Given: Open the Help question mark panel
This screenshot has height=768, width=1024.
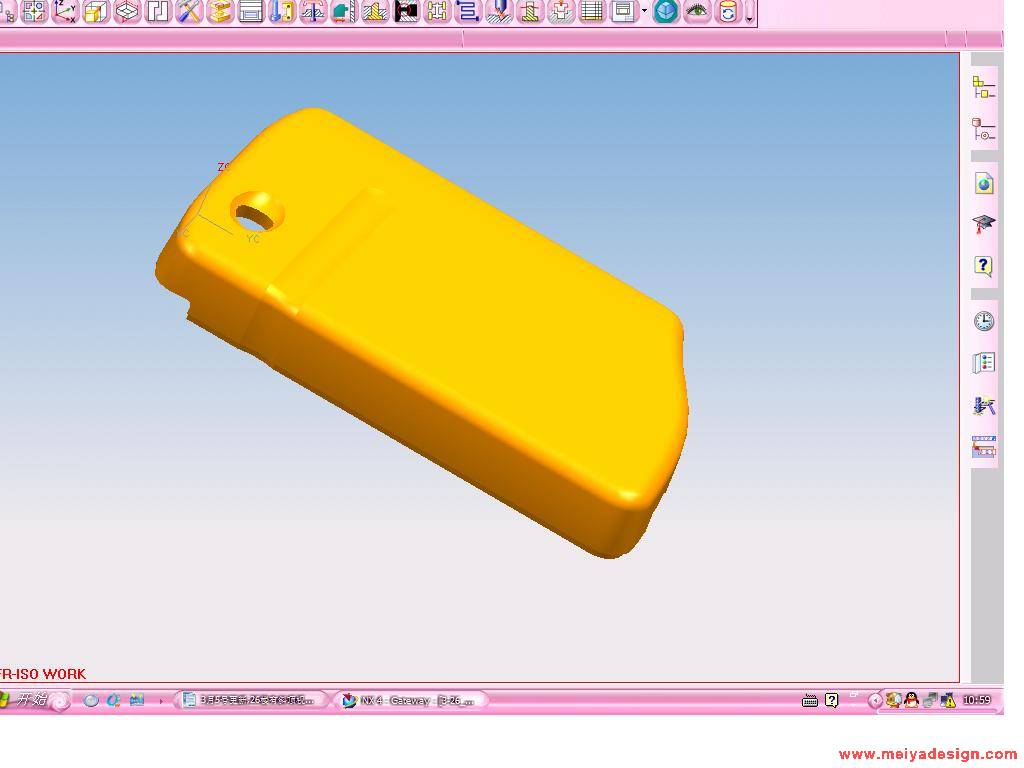Looking at the screenshot, I should (x=984, y=266).
